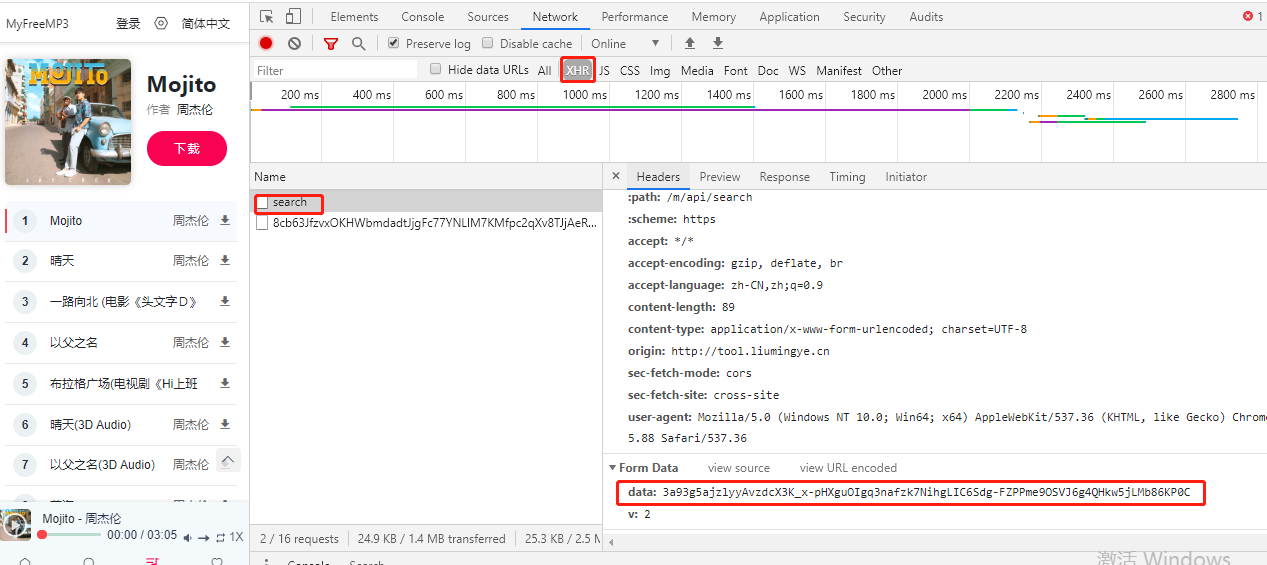Select the request starting with 8cb63JfzvxOKH
The height and width of the screenshot is (565, 1267).
[425, 222]
